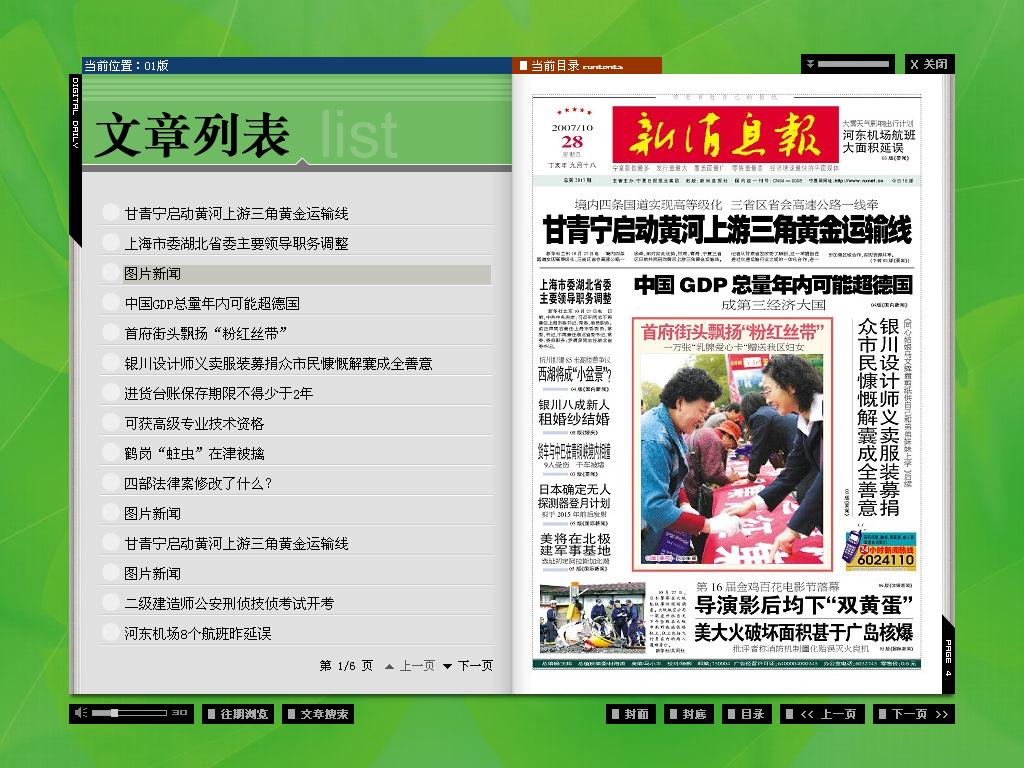This screenshot has width=1024, height=768.
Task: Click the list's 下一页 down arrow
Action: pos(447,666)
